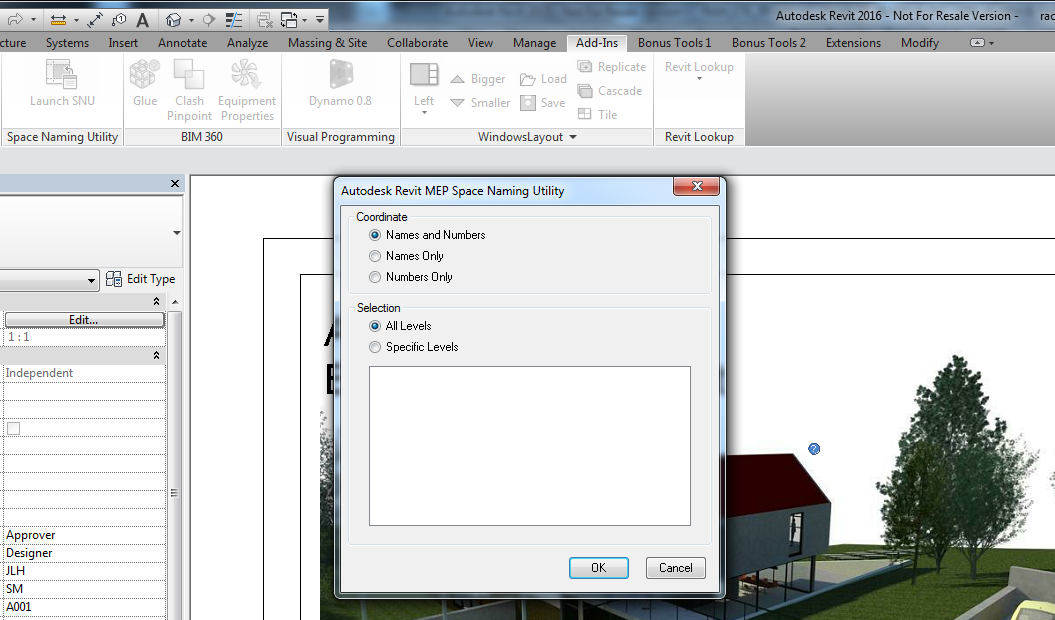Click the Switch Windows icon
The image size is (1055, 620).
point(289,20)
